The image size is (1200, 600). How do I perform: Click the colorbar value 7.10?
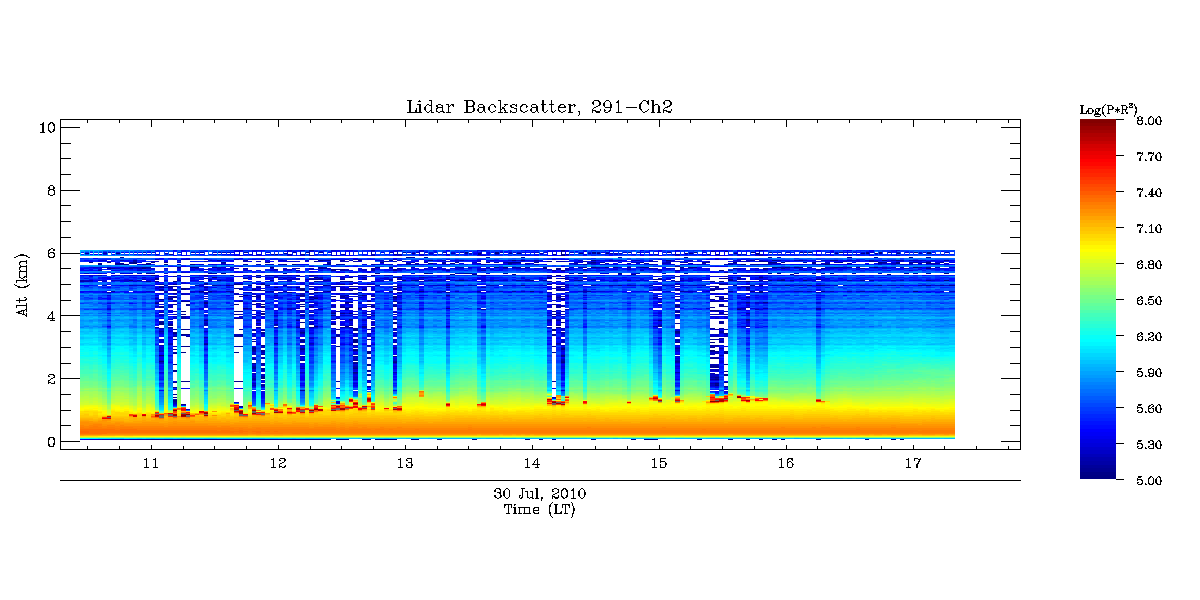(1148, 229)
